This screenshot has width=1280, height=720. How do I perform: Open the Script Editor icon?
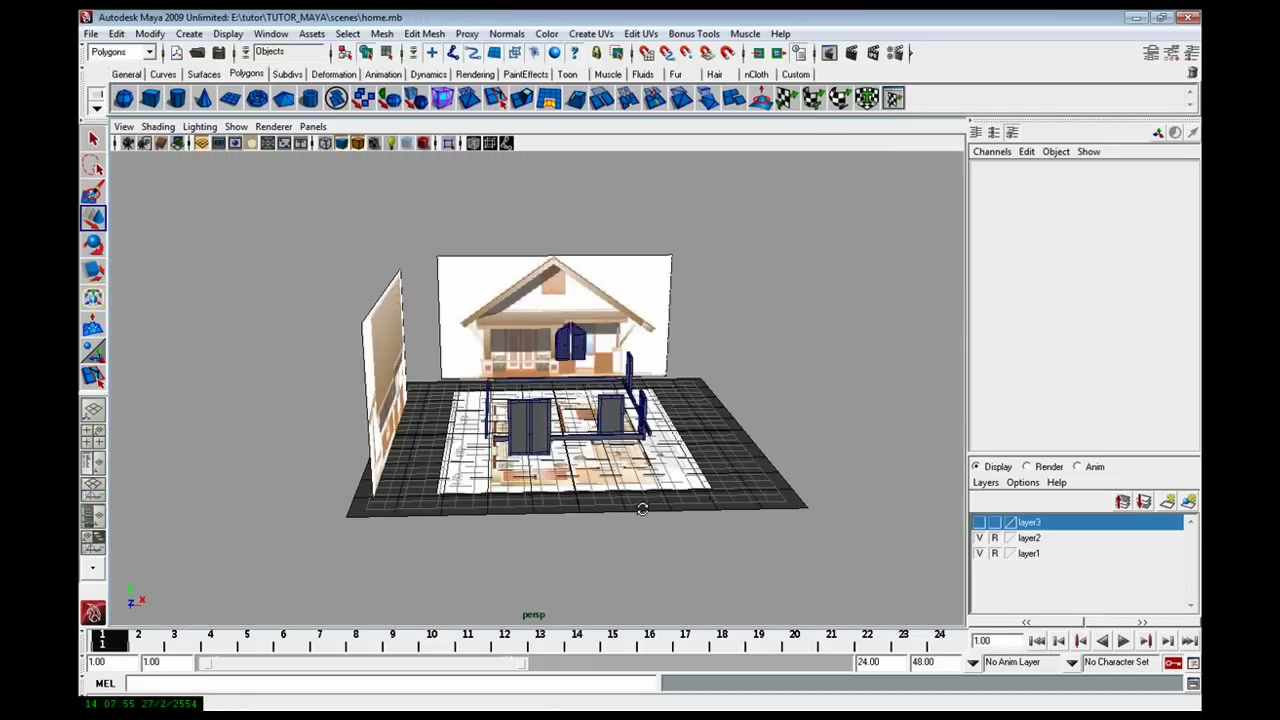coord(1193,684)
